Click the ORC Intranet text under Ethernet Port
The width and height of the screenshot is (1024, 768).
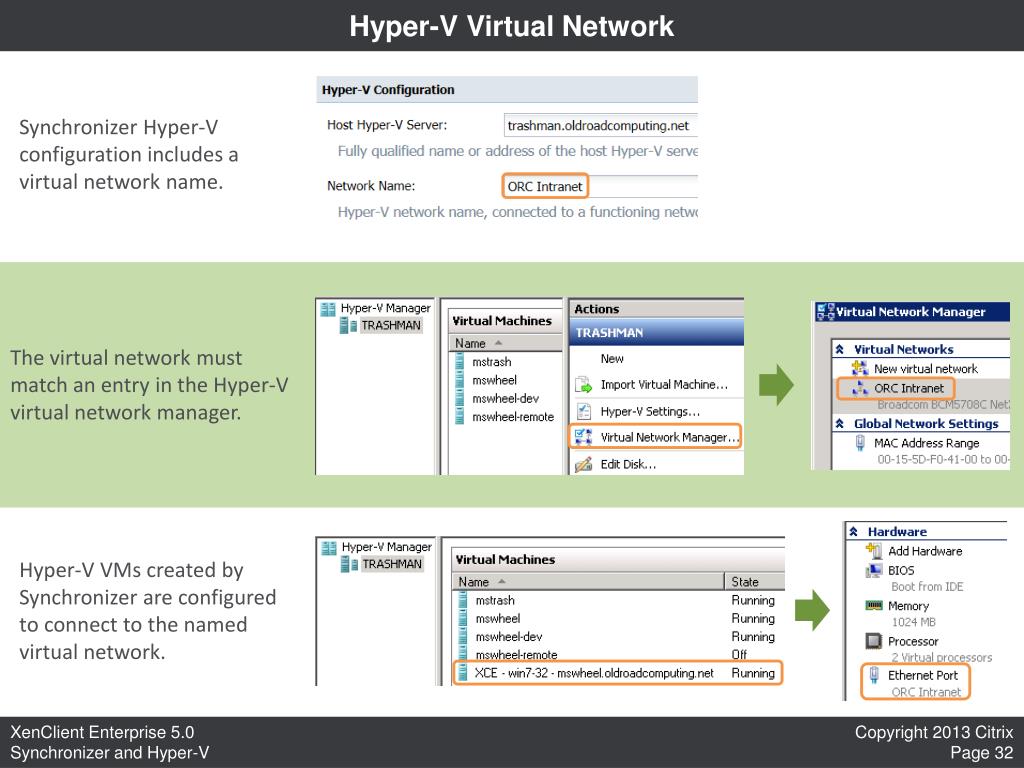tap(926, 692)
